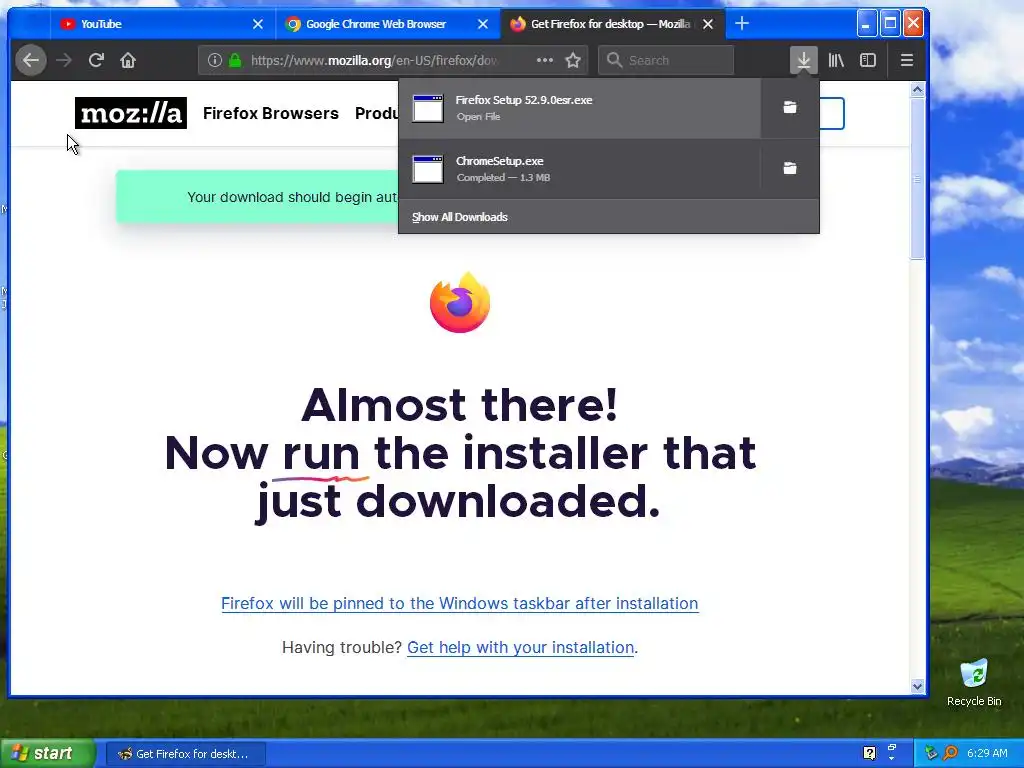This screenshot has width=1024, height=768.
Task: Toggle the Downloads toolbar arrow button
Action: 803,60
